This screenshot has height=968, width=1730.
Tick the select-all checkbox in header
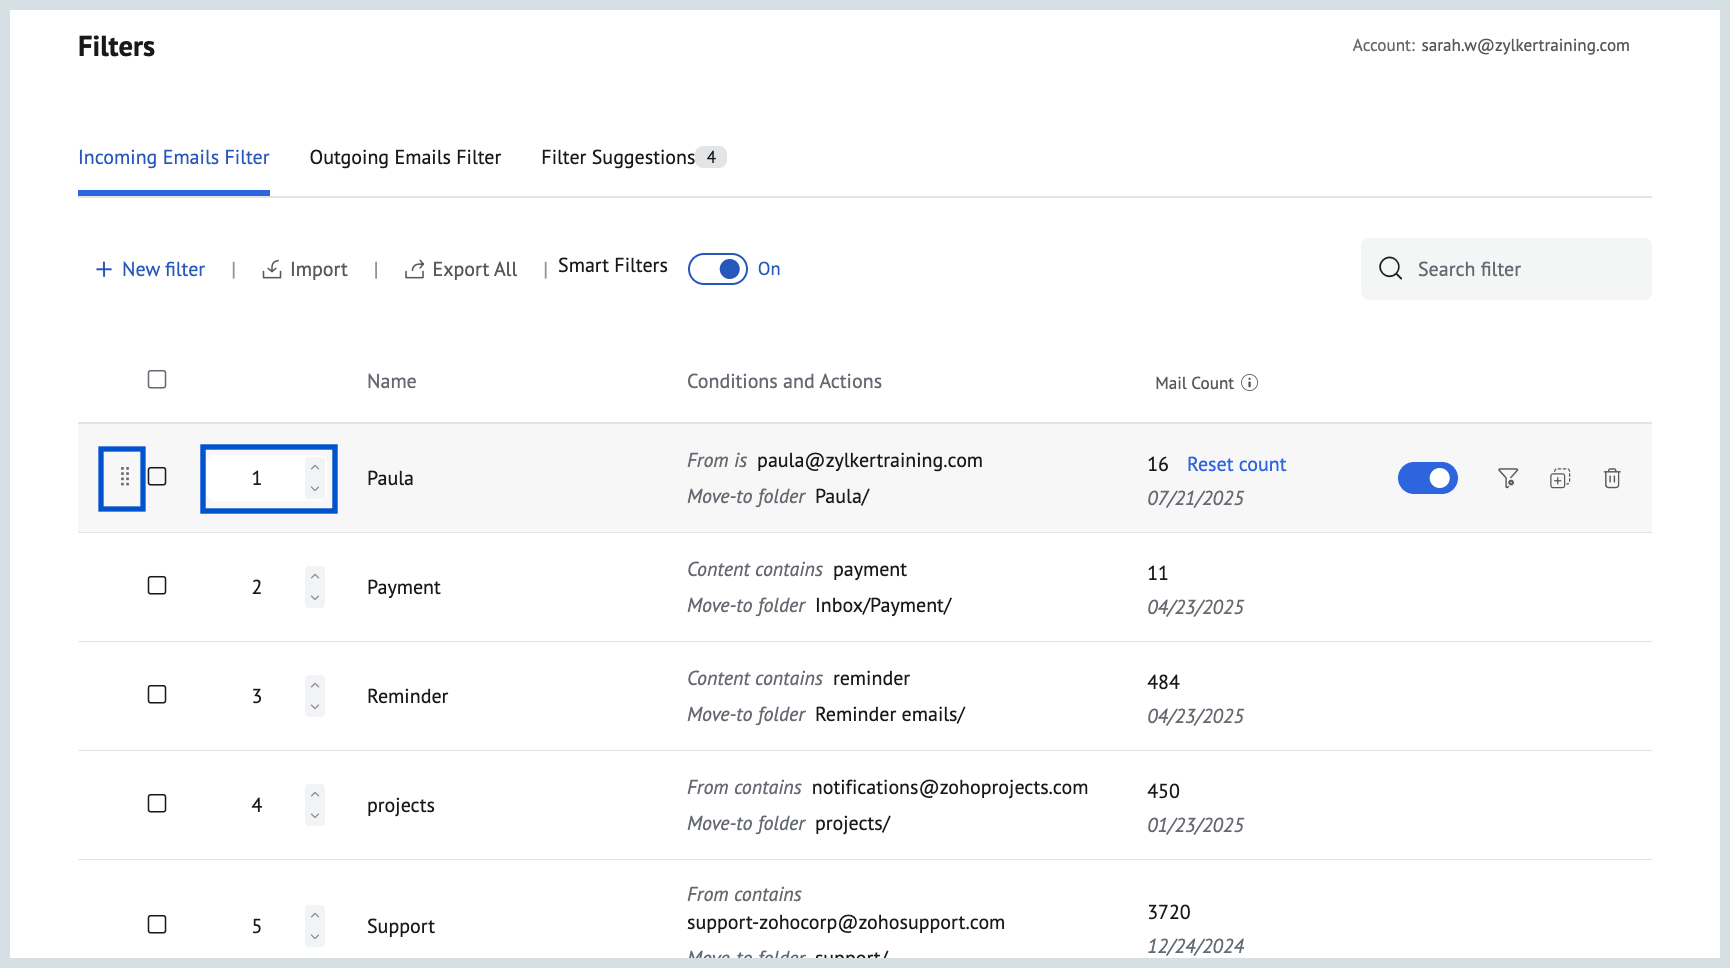[x=157, y=380]
